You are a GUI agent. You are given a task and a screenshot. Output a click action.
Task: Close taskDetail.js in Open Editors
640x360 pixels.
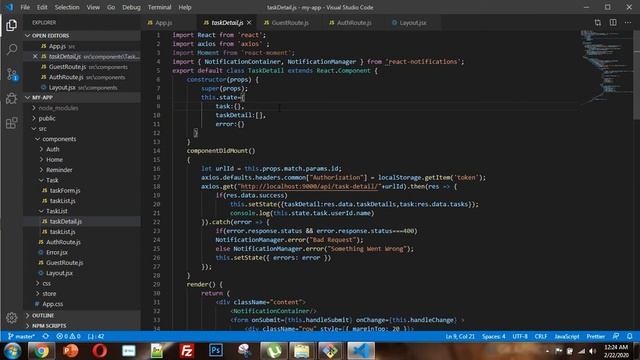point(35,56)
